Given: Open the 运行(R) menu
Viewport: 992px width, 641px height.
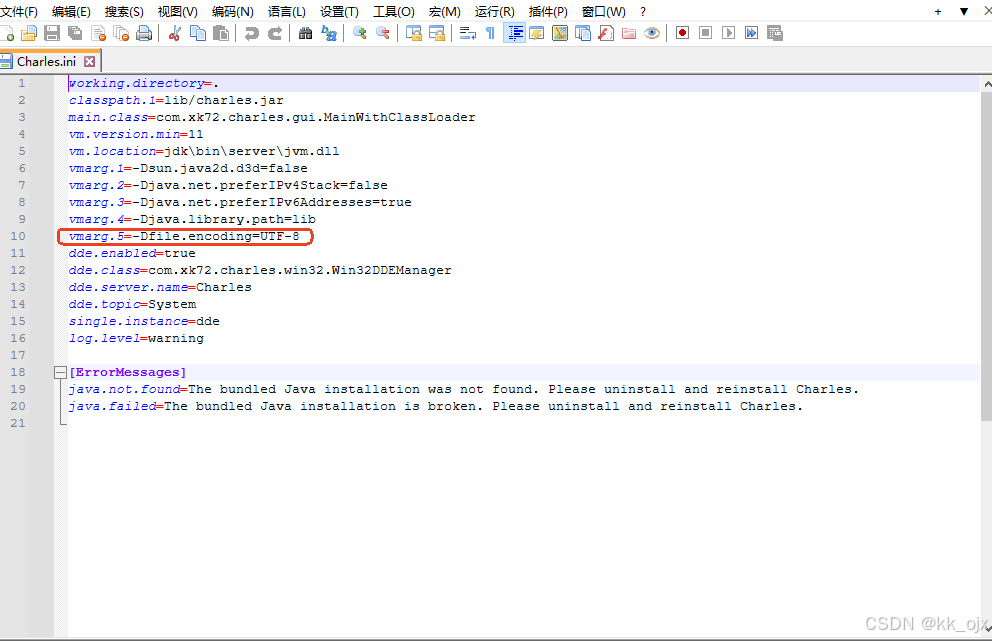Looking at the screenshot, I should 495,11.
